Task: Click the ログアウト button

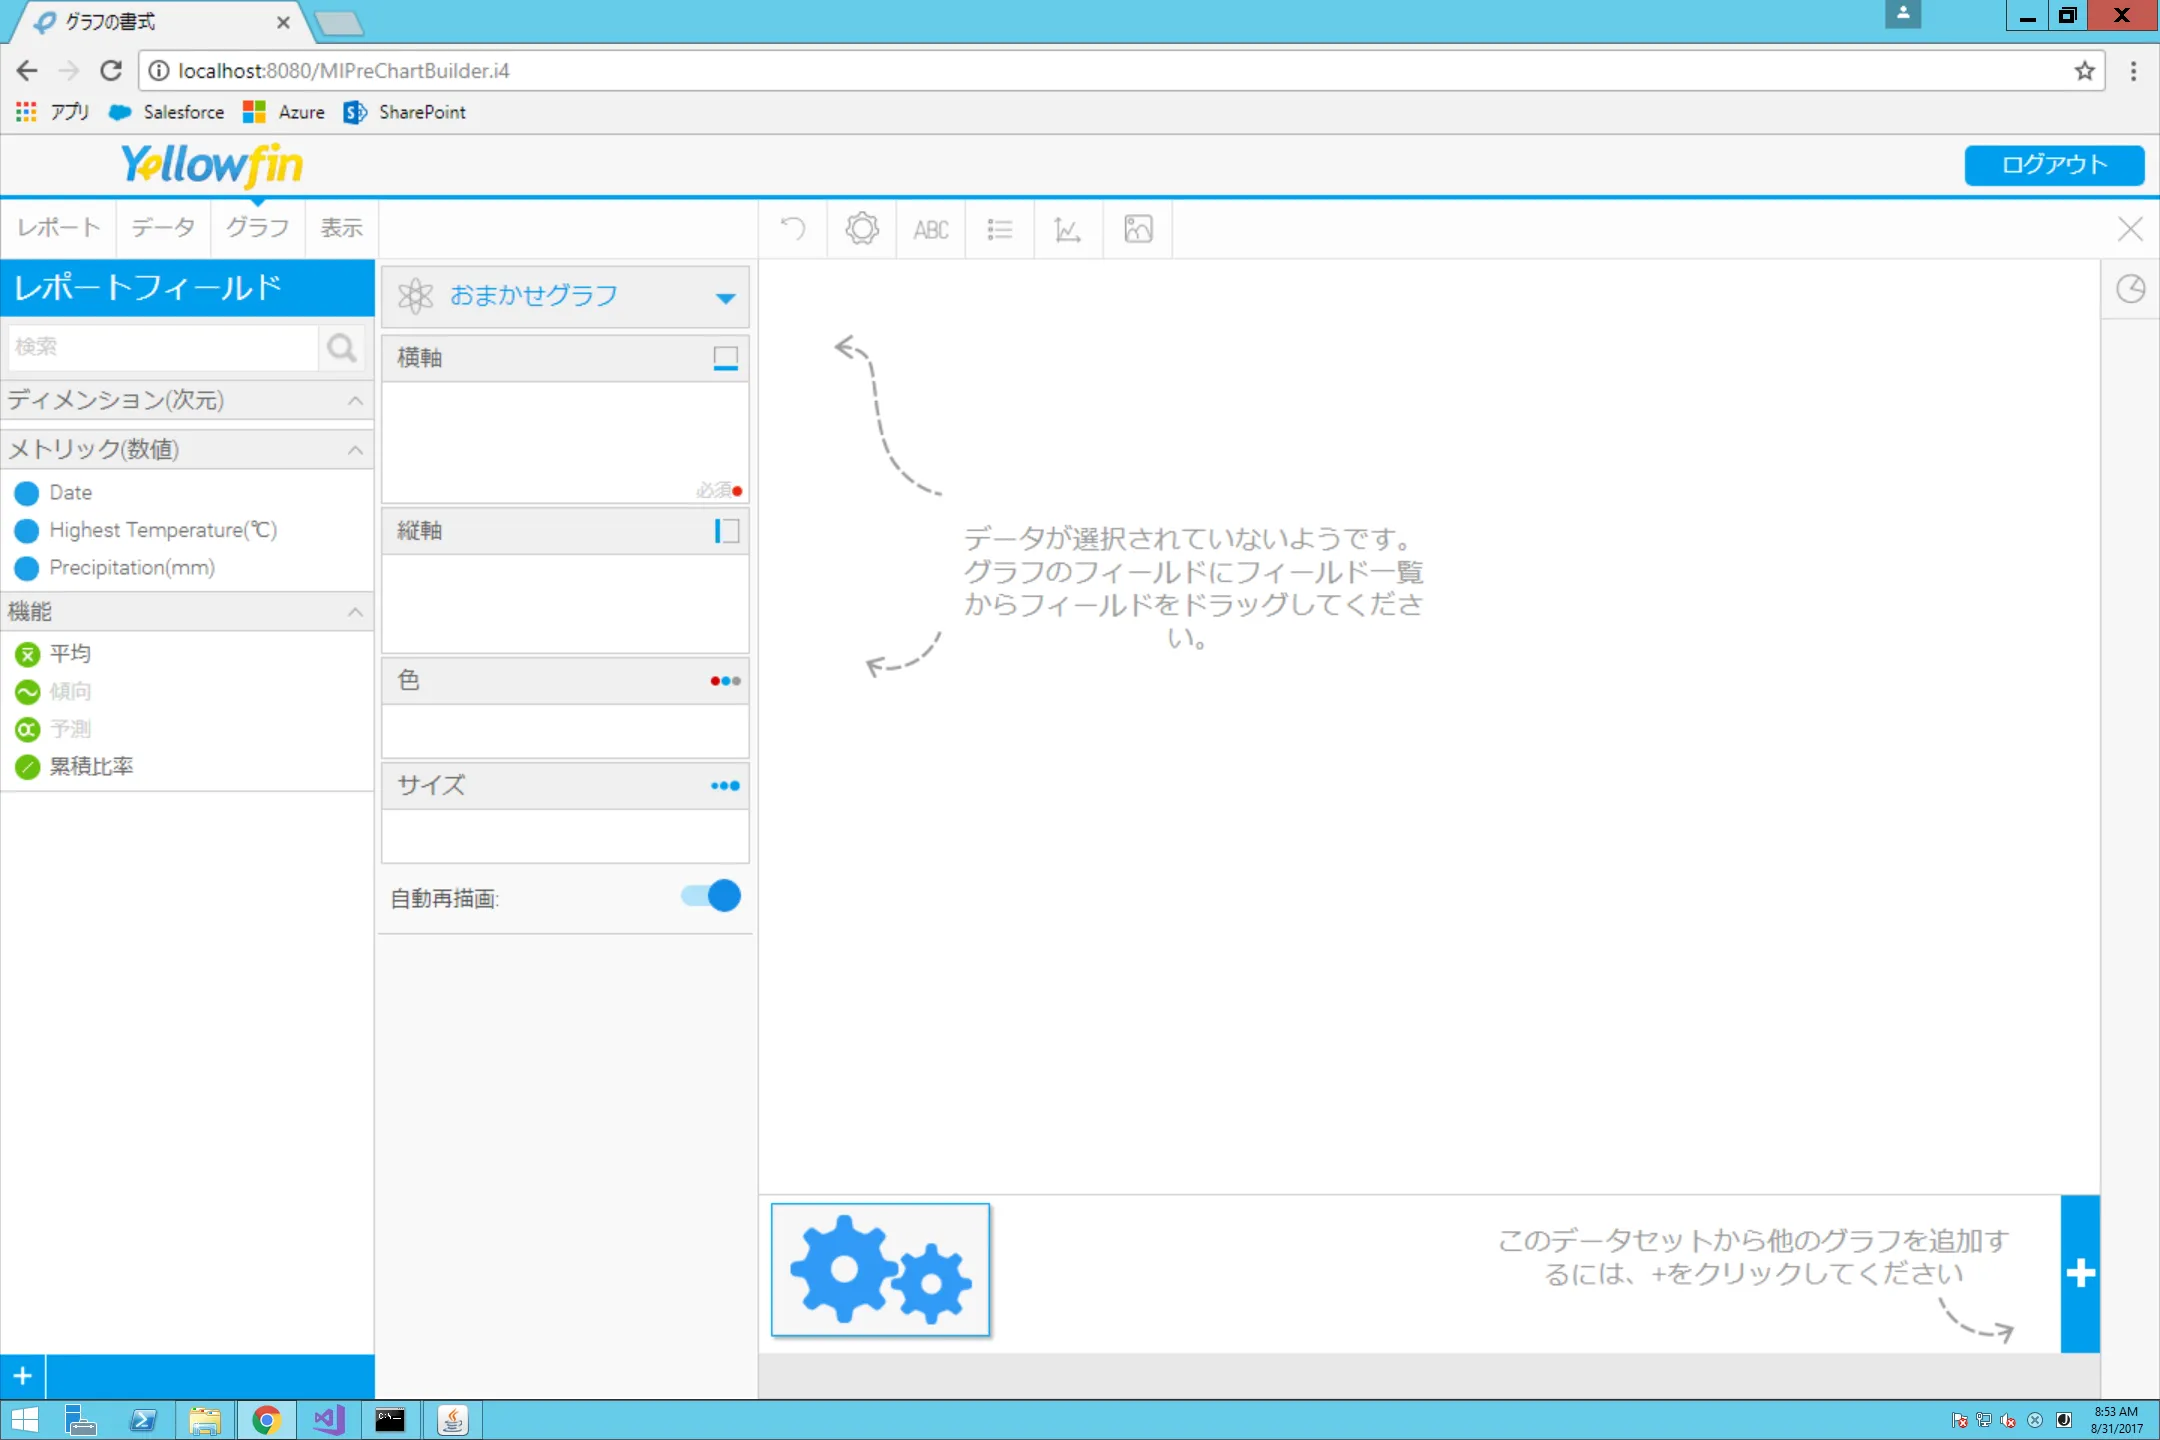Action: (2053, 165)
